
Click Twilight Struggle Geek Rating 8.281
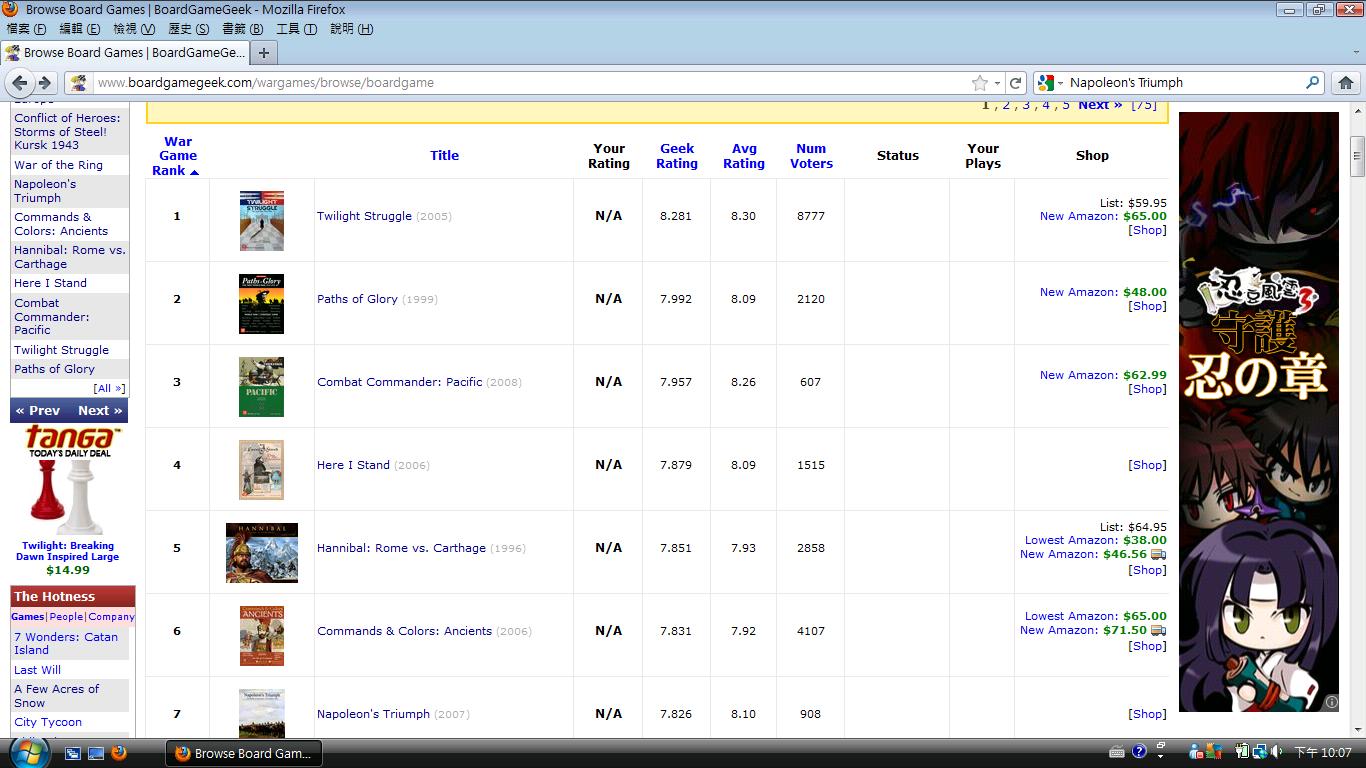pos(676,216)
